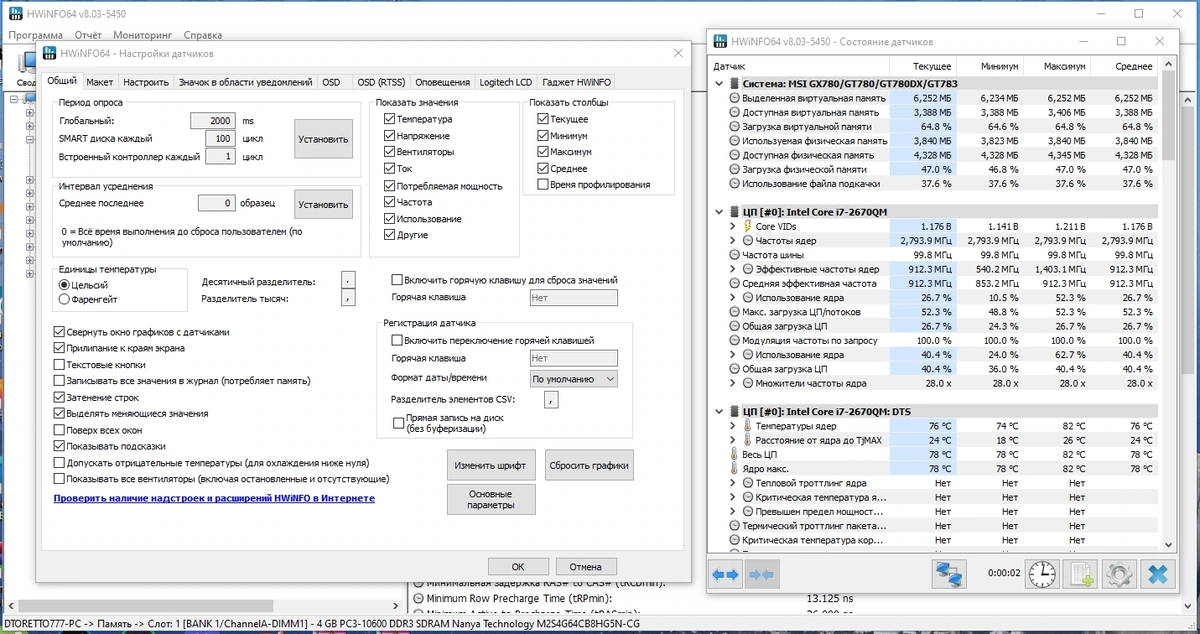1200x634 pixels.
Task: Start logging with the sheet-plus icon
Action: 1080,574
